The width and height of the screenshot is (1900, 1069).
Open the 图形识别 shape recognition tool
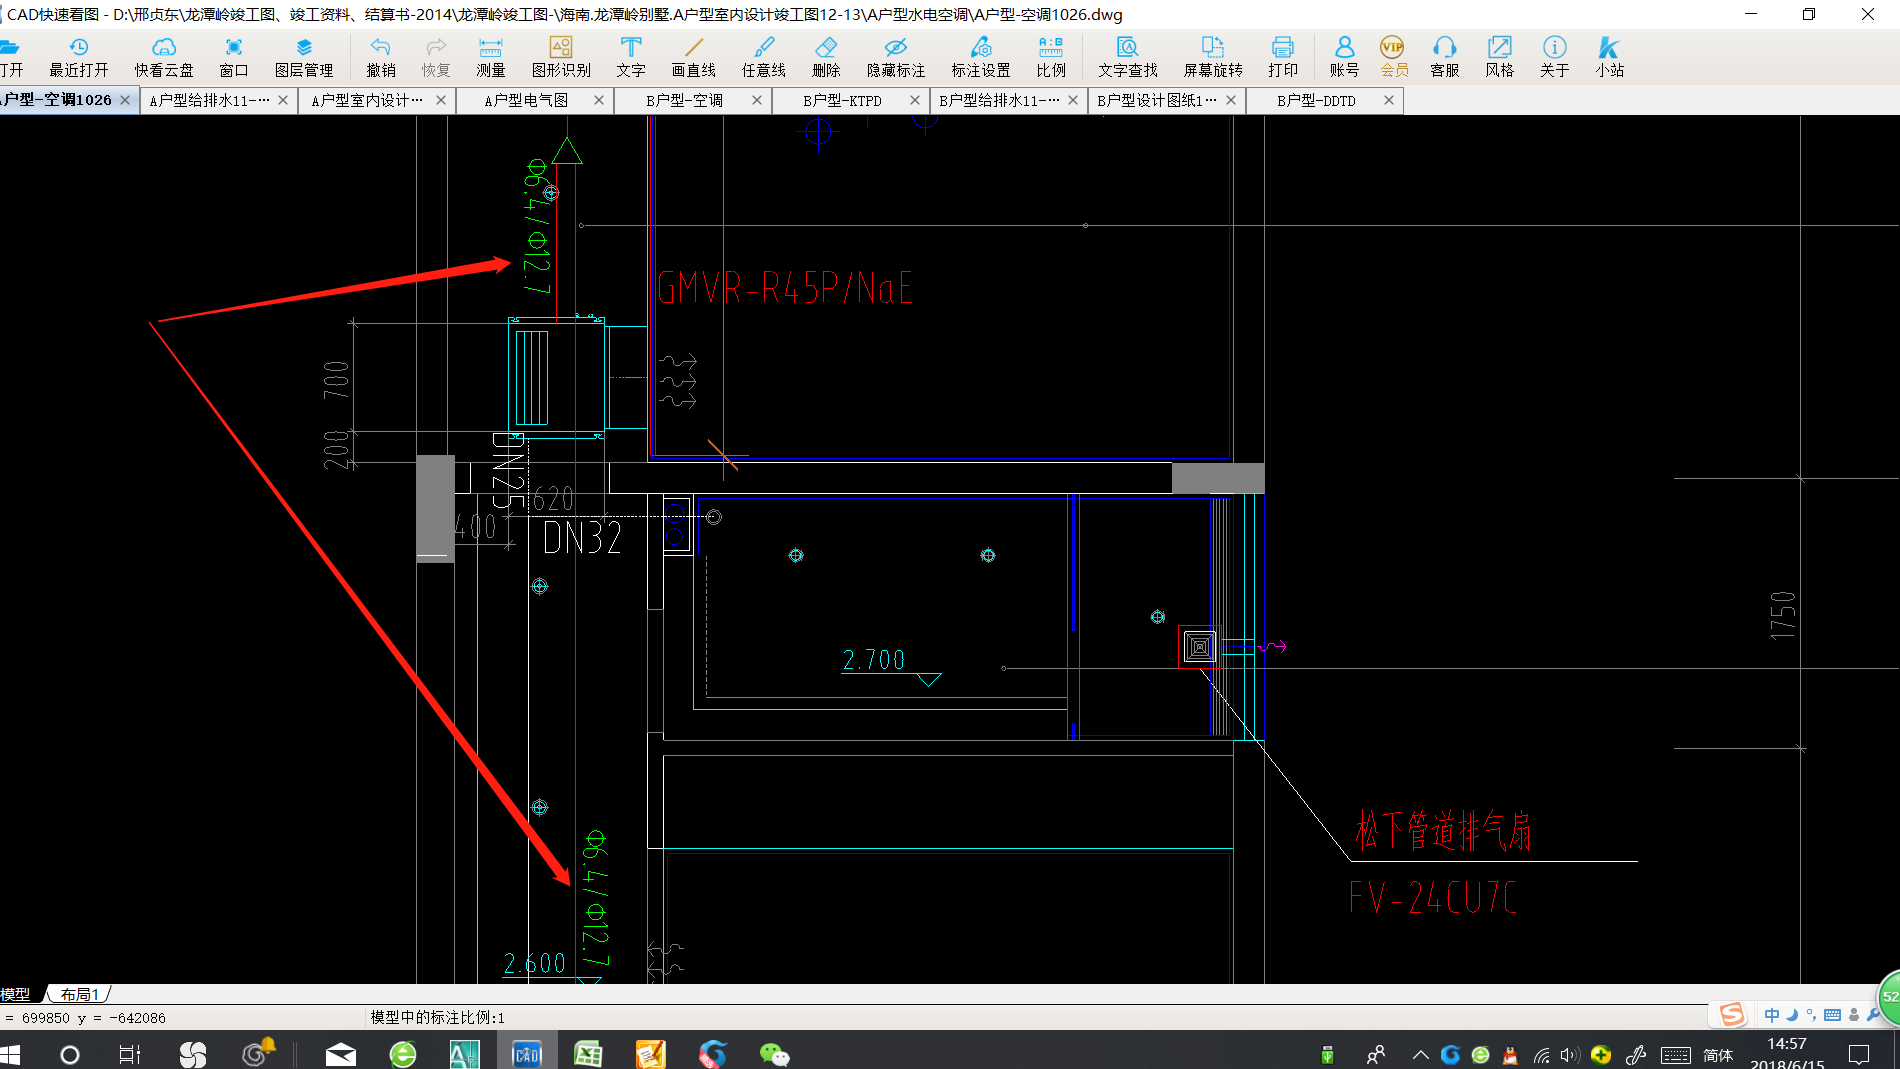pos(561,57)
